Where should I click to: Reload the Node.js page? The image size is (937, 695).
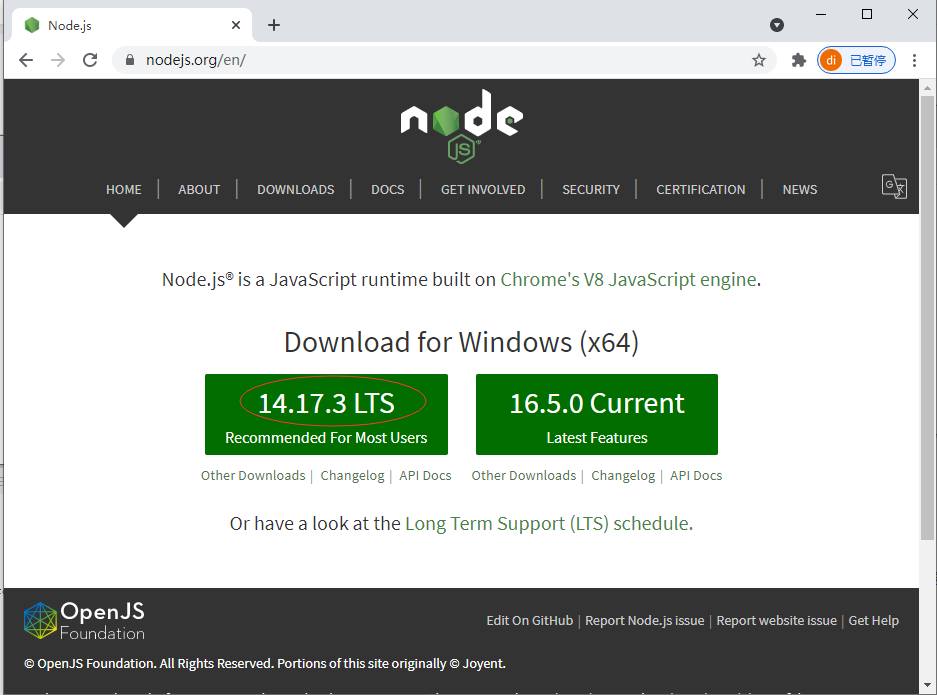[x=90, y=60]
